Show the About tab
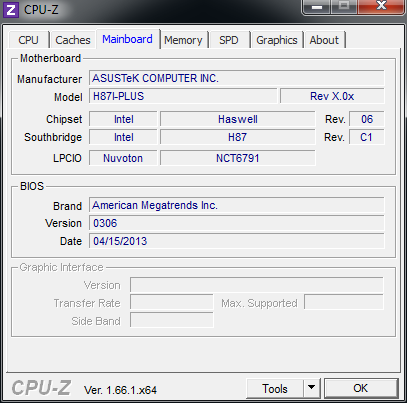 point(324,40)
